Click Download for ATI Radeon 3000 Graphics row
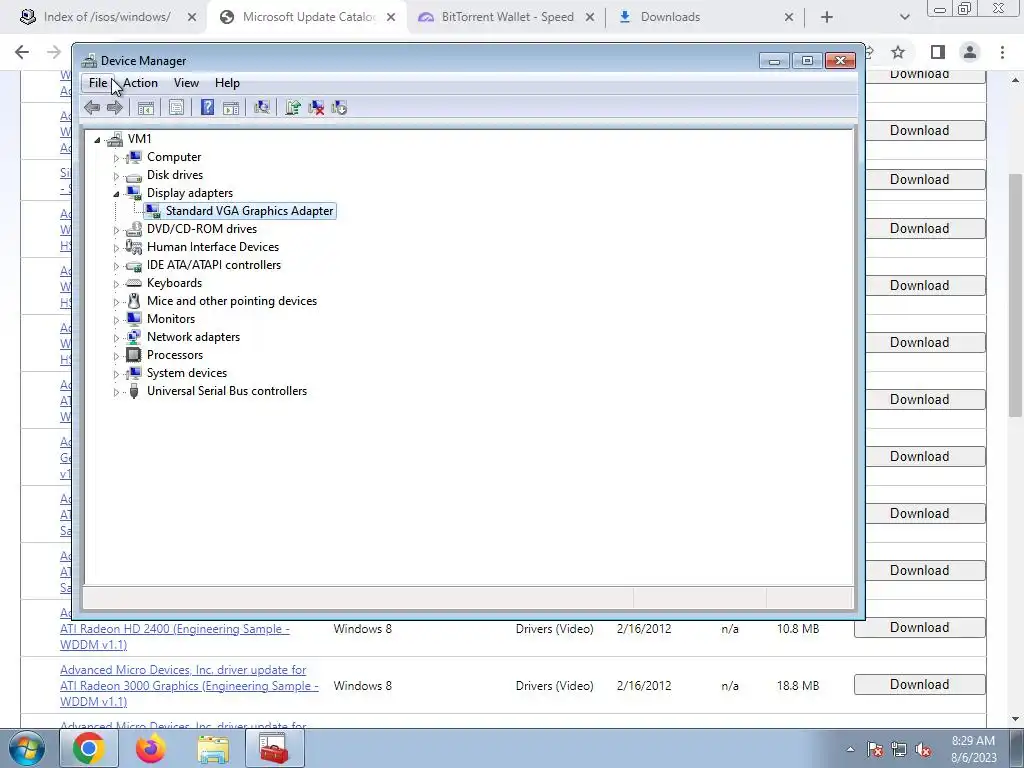Viewport: 1024px width, 768px height. (x=920, y=684)
